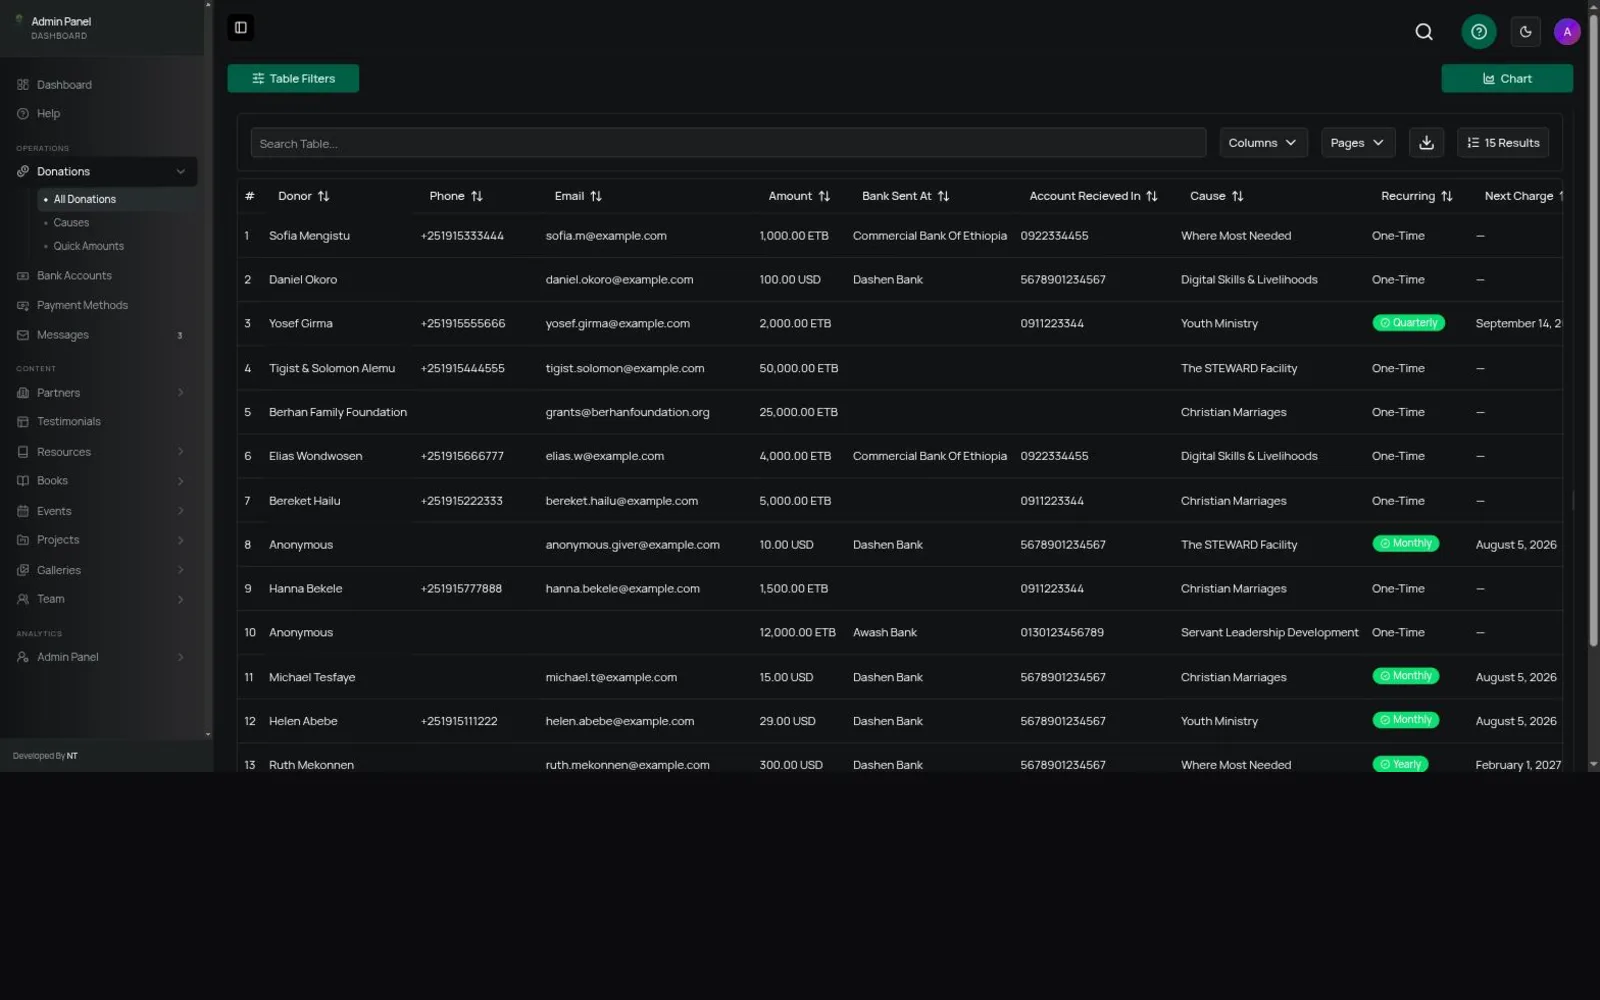Sort by Donor column arrows
Screen dimensions: 1600x1000
[x=324, y=196]
